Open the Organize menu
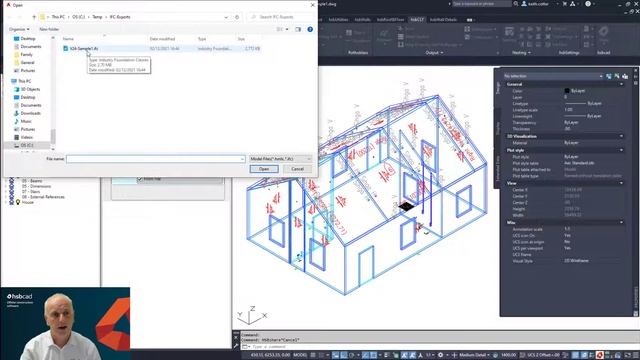This screenshot has width=640, height=360. [19, 29]
